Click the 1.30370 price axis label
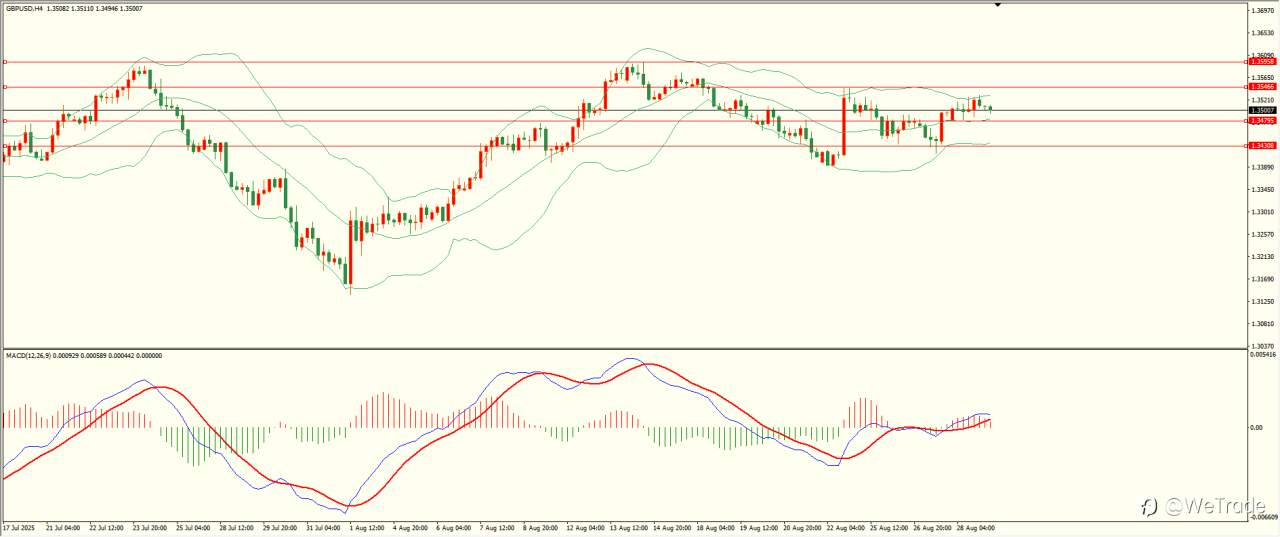This screenshot has height=537, width=1280. pyautogui.click(x=1263, y=346)
